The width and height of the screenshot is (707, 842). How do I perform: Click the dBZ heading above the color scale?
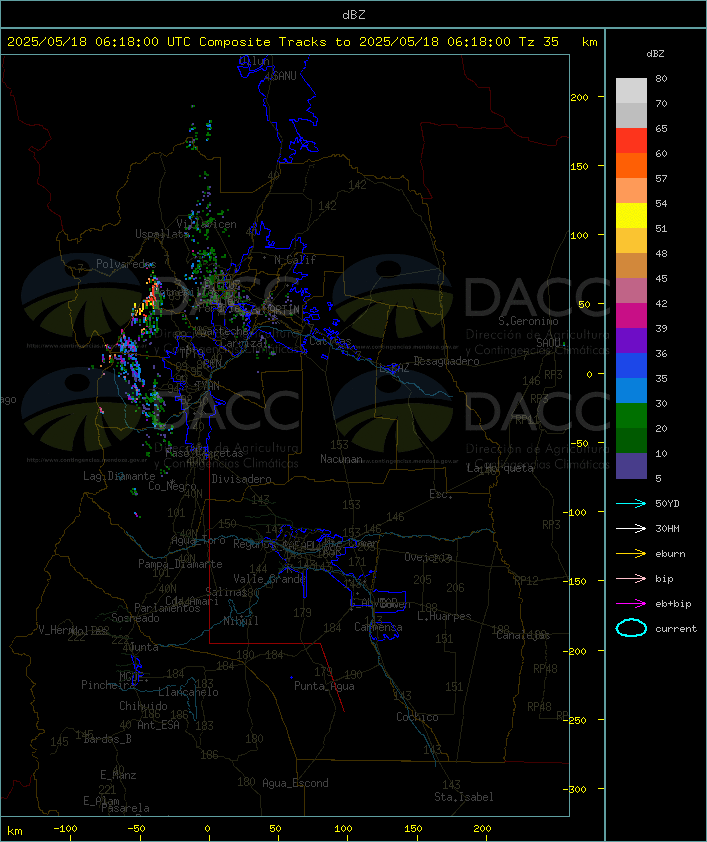tap(655, 54)
